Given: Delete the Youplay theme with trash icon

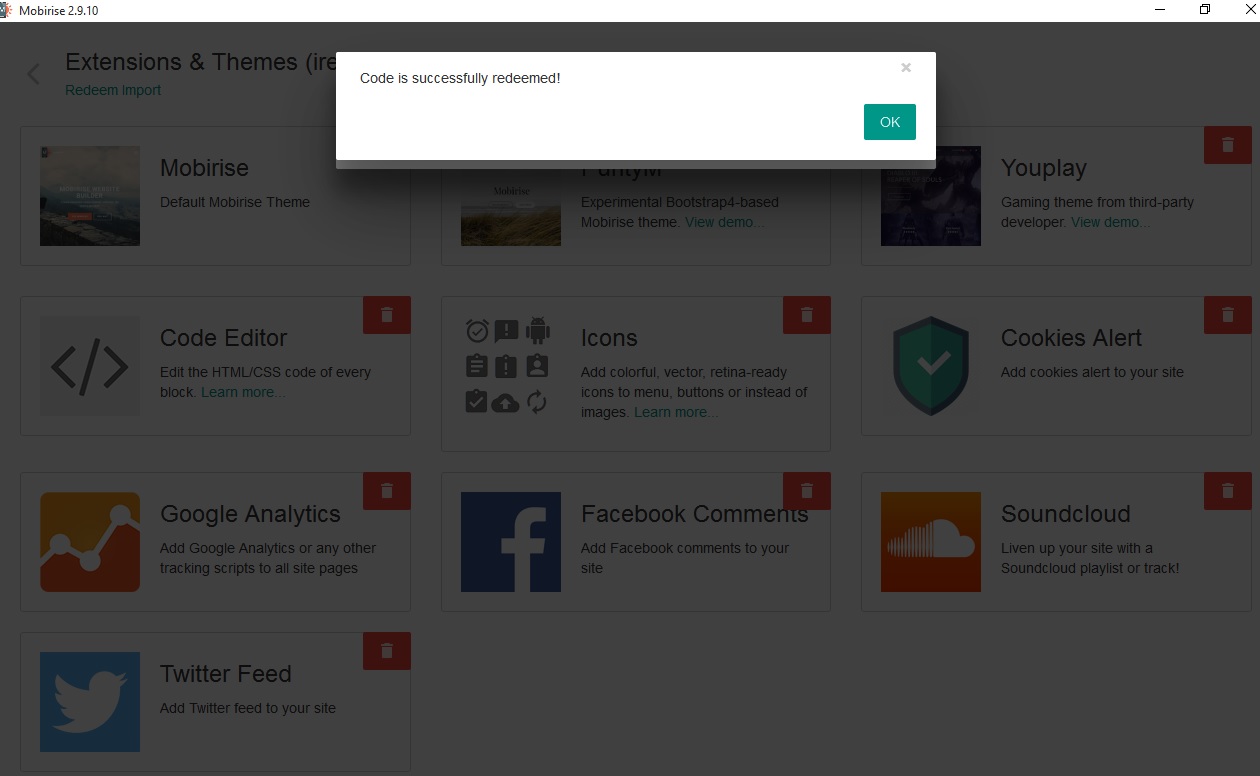Looking at the screenshot, I should tap(1227, 145).
